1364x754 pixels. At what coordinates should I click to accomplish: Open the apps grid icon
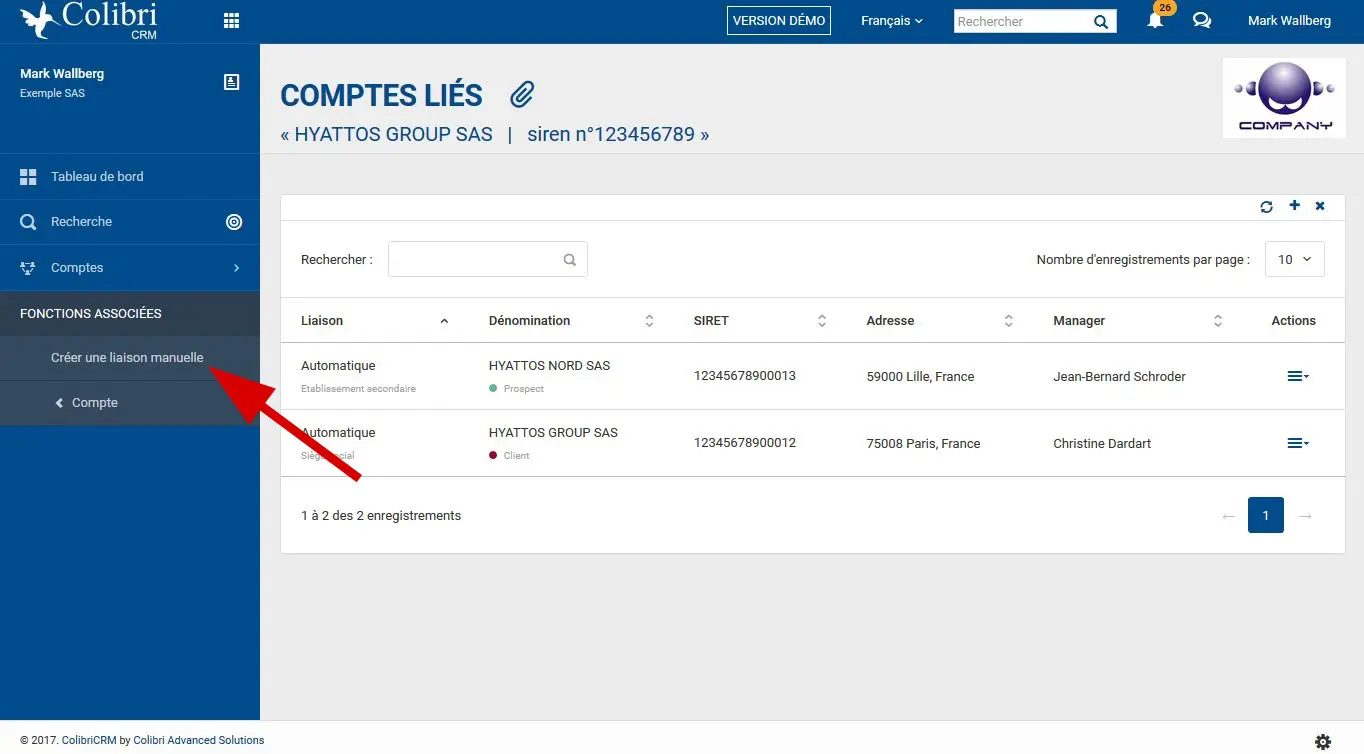coord(231,21)
